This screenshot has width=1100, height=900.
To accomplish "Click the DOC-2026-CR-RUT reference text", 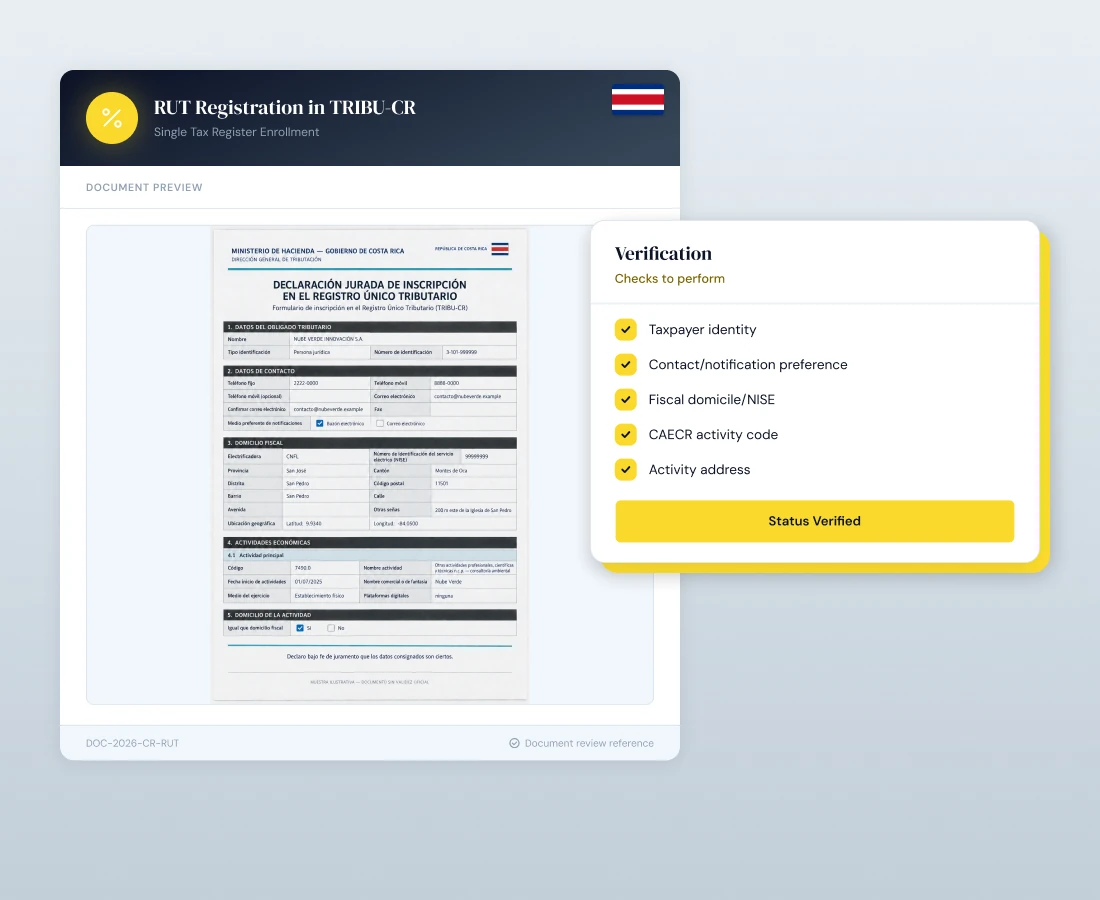I will tap(133, 743).
